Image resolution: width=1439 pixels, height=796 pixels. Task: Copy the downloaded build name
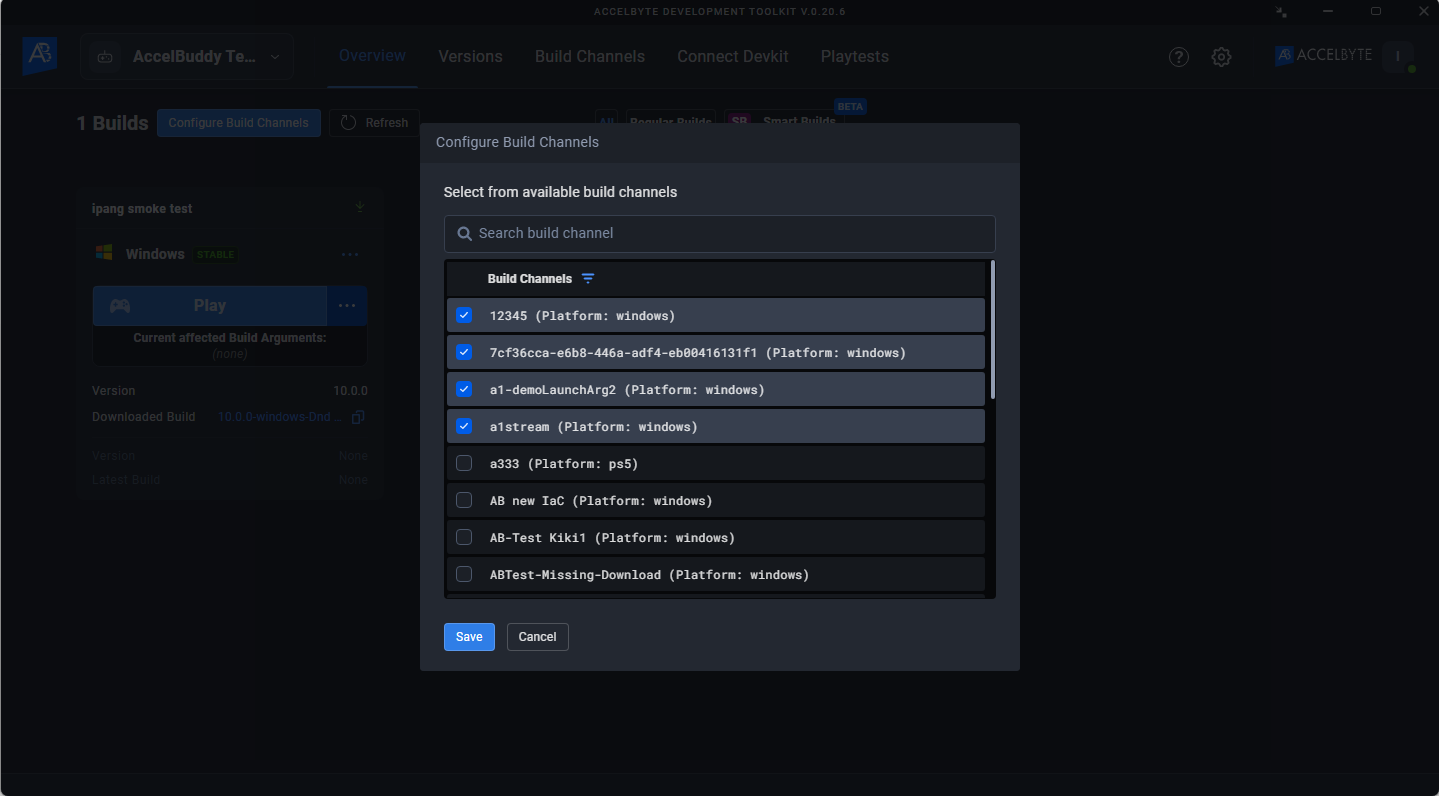(358, 417)
